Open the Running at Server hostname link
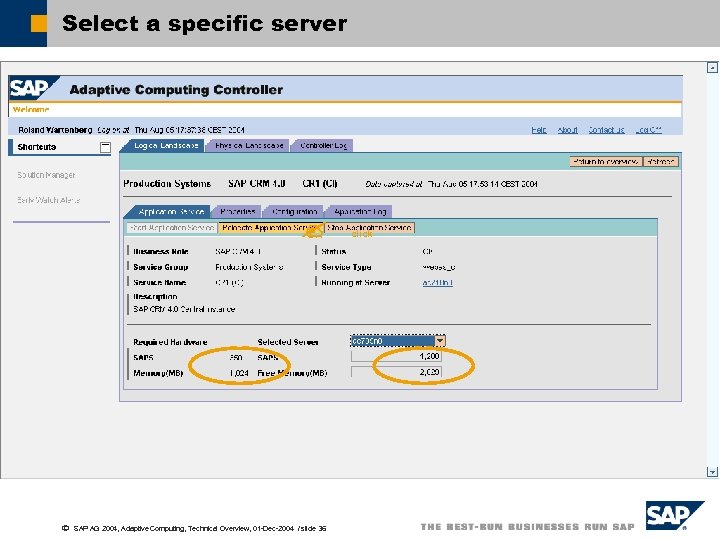This screenshot has height=540, width=720. (x=437, y=282)
